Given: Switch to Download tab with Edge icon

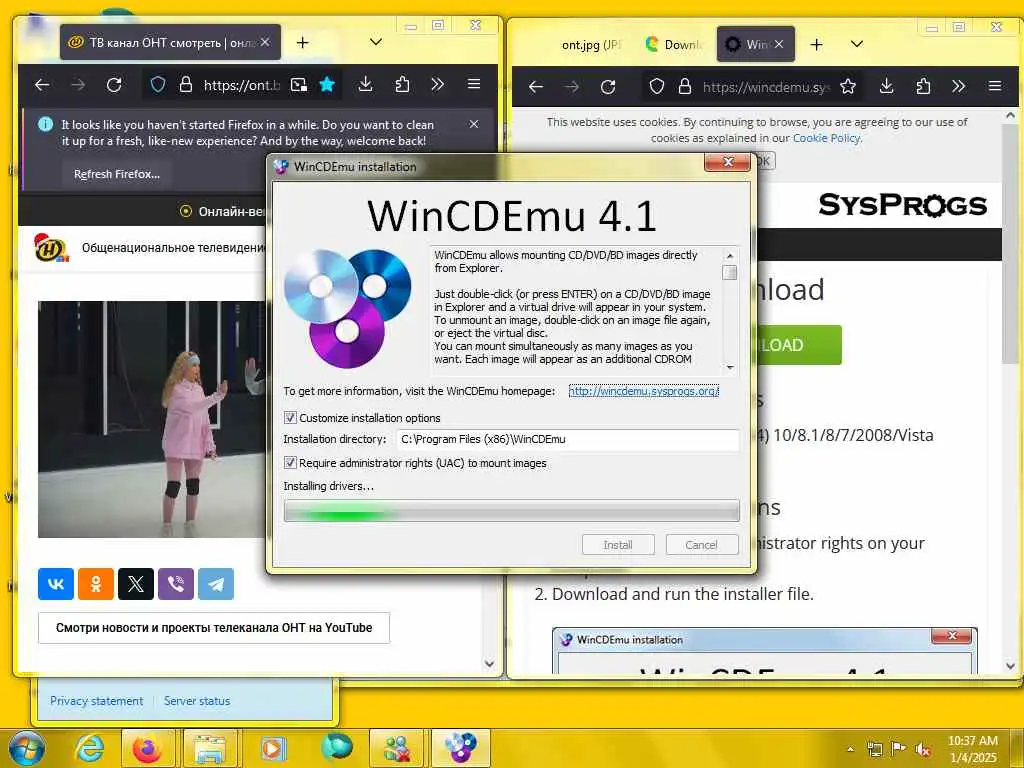Looking at the screenshot, I should (675, 44).
